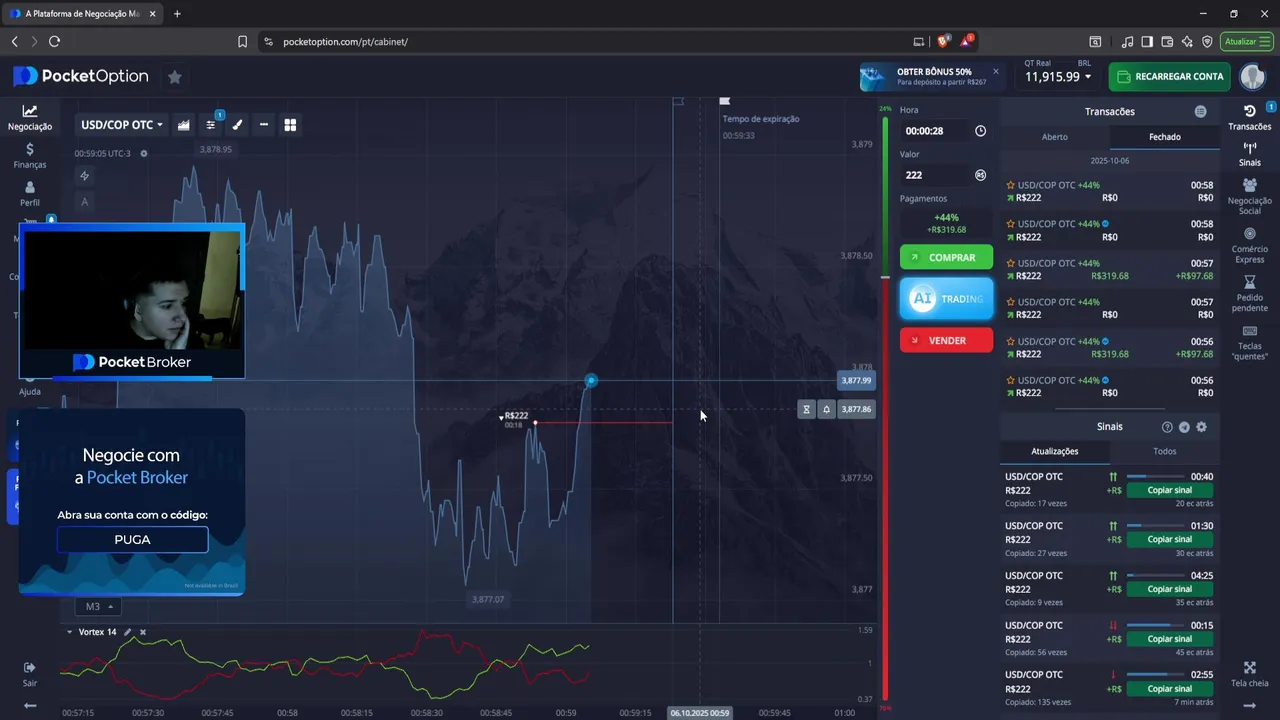This screenshot has width=1280, height=720.
Task: Open Transações history side icon
Action: [x=1249, y=118]
